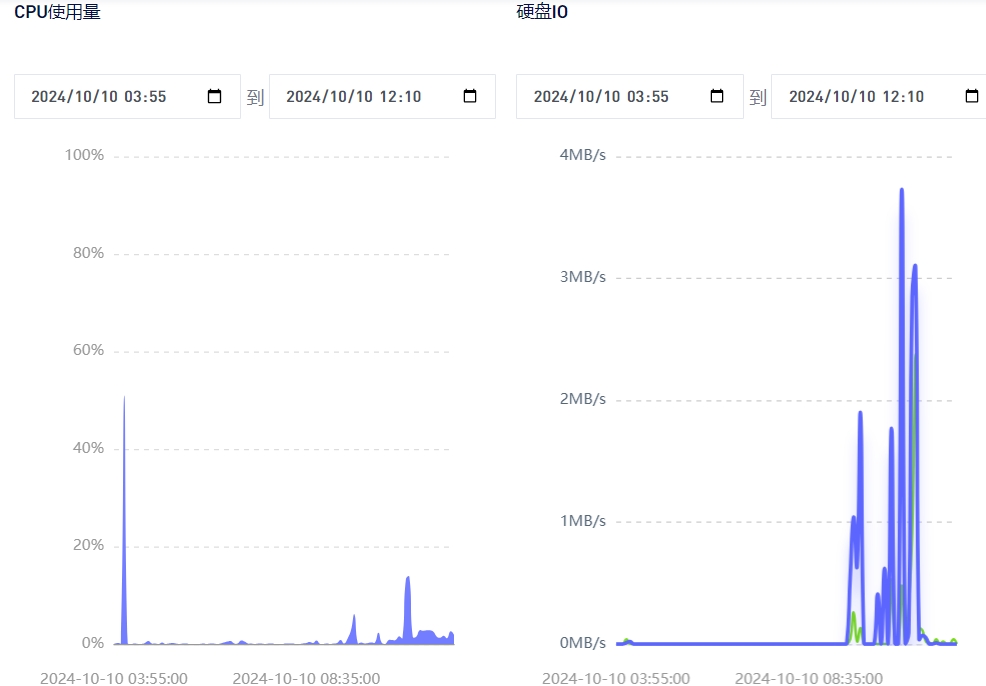This screenshot has width=986, height=686.
Task: Select the CPU使用量 chart title
Action: (57, 13)
